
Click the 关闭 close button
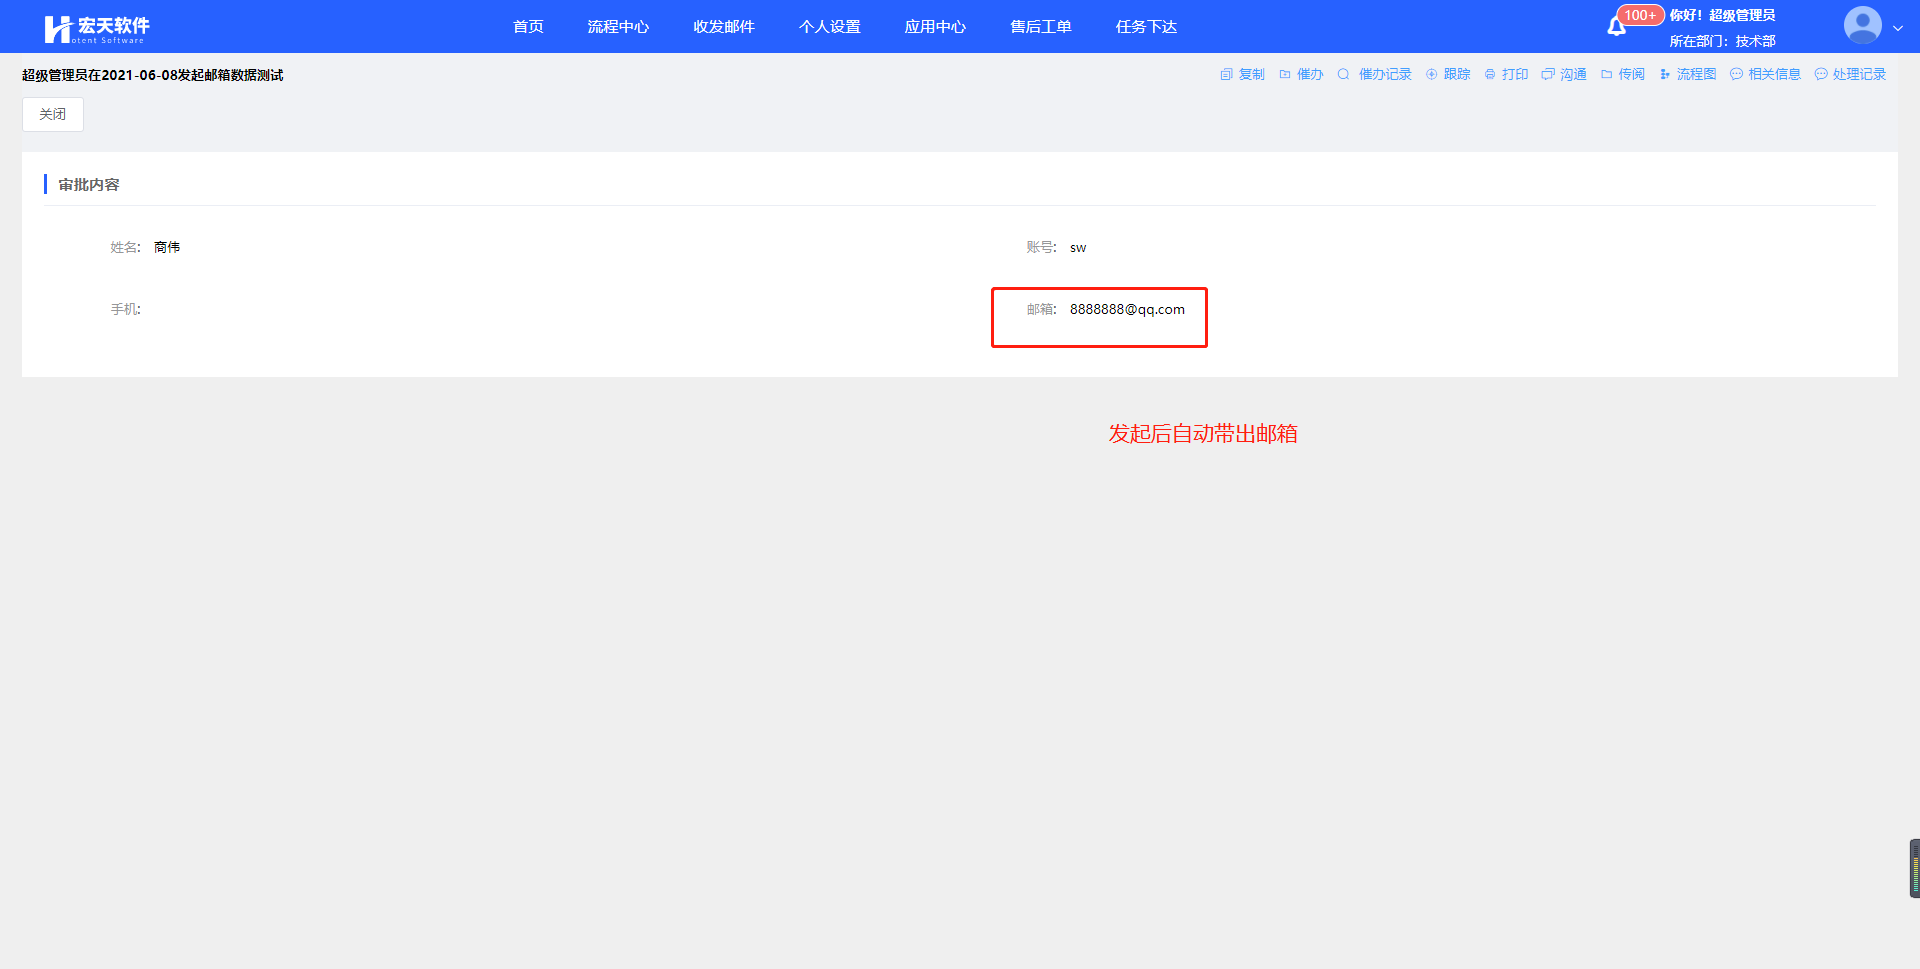53,114
